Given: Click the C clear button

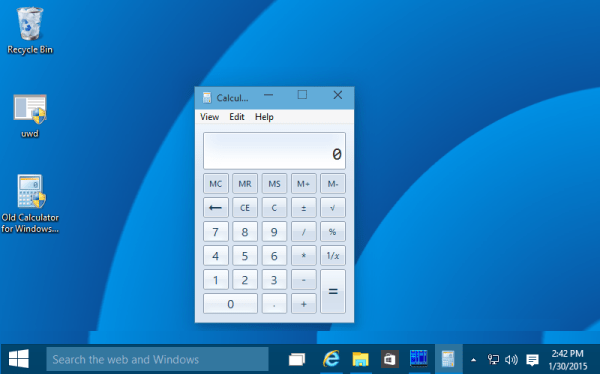Looking at the screenshot, I should [x=274, y=207].
